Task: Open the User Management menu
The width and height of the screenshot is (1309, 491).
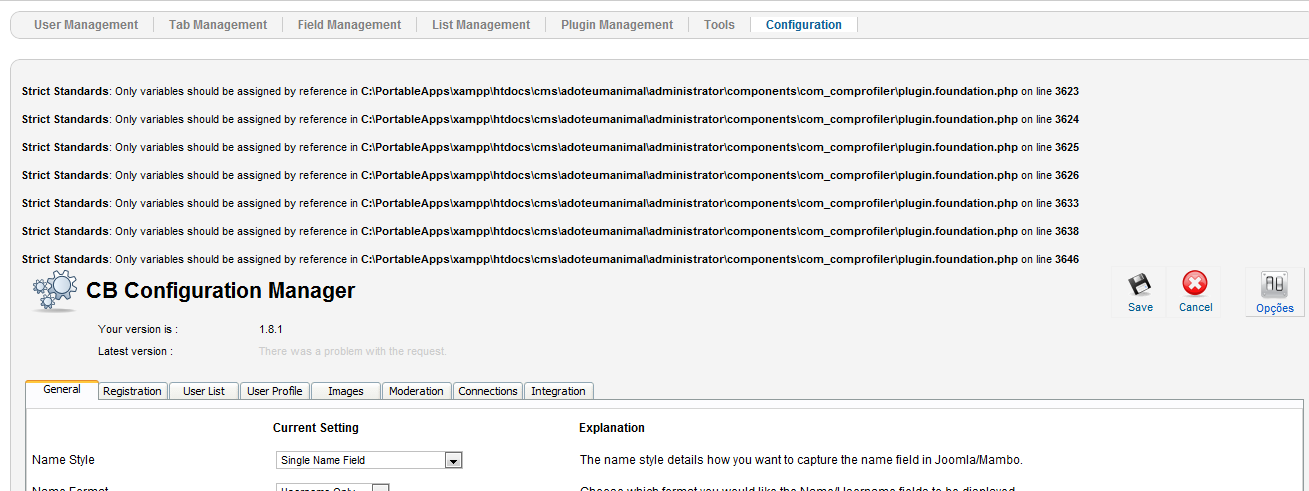Action: click(86, 25)
